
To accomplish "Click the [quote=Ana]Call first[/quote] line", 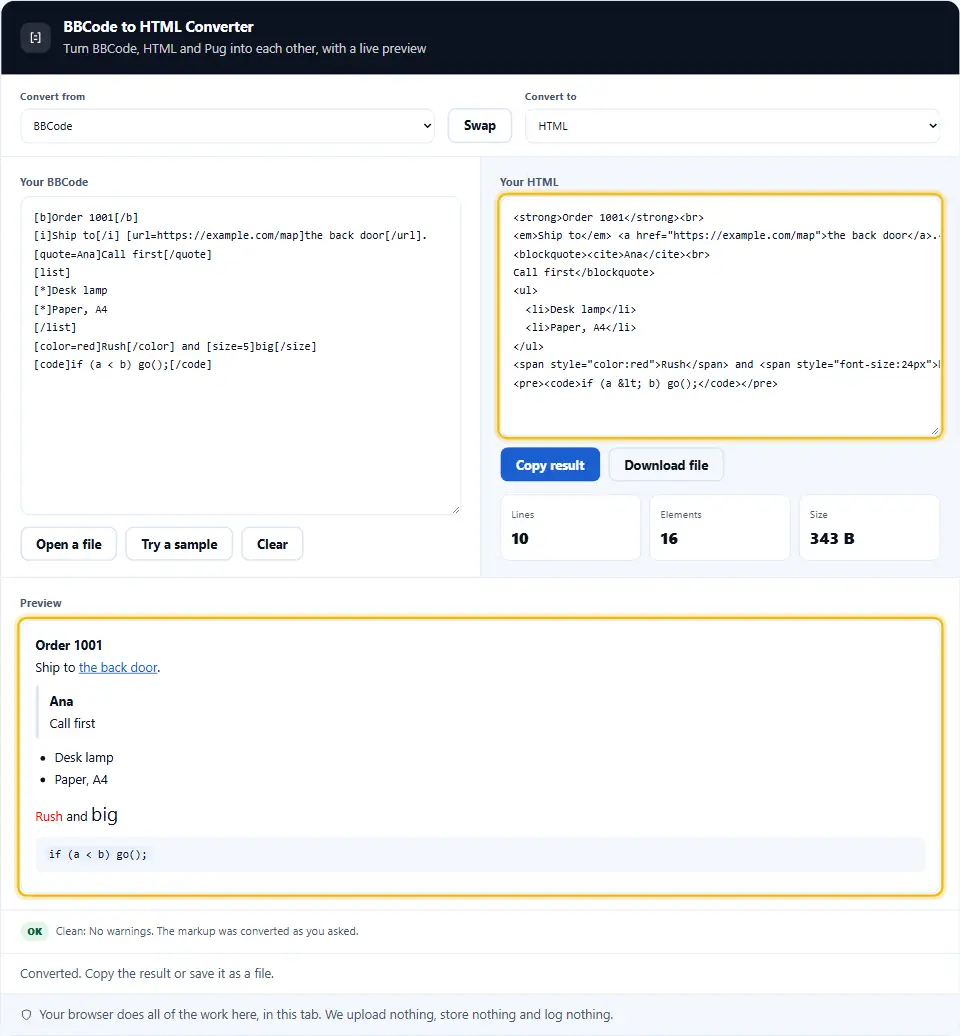I will tap(123, 254).
